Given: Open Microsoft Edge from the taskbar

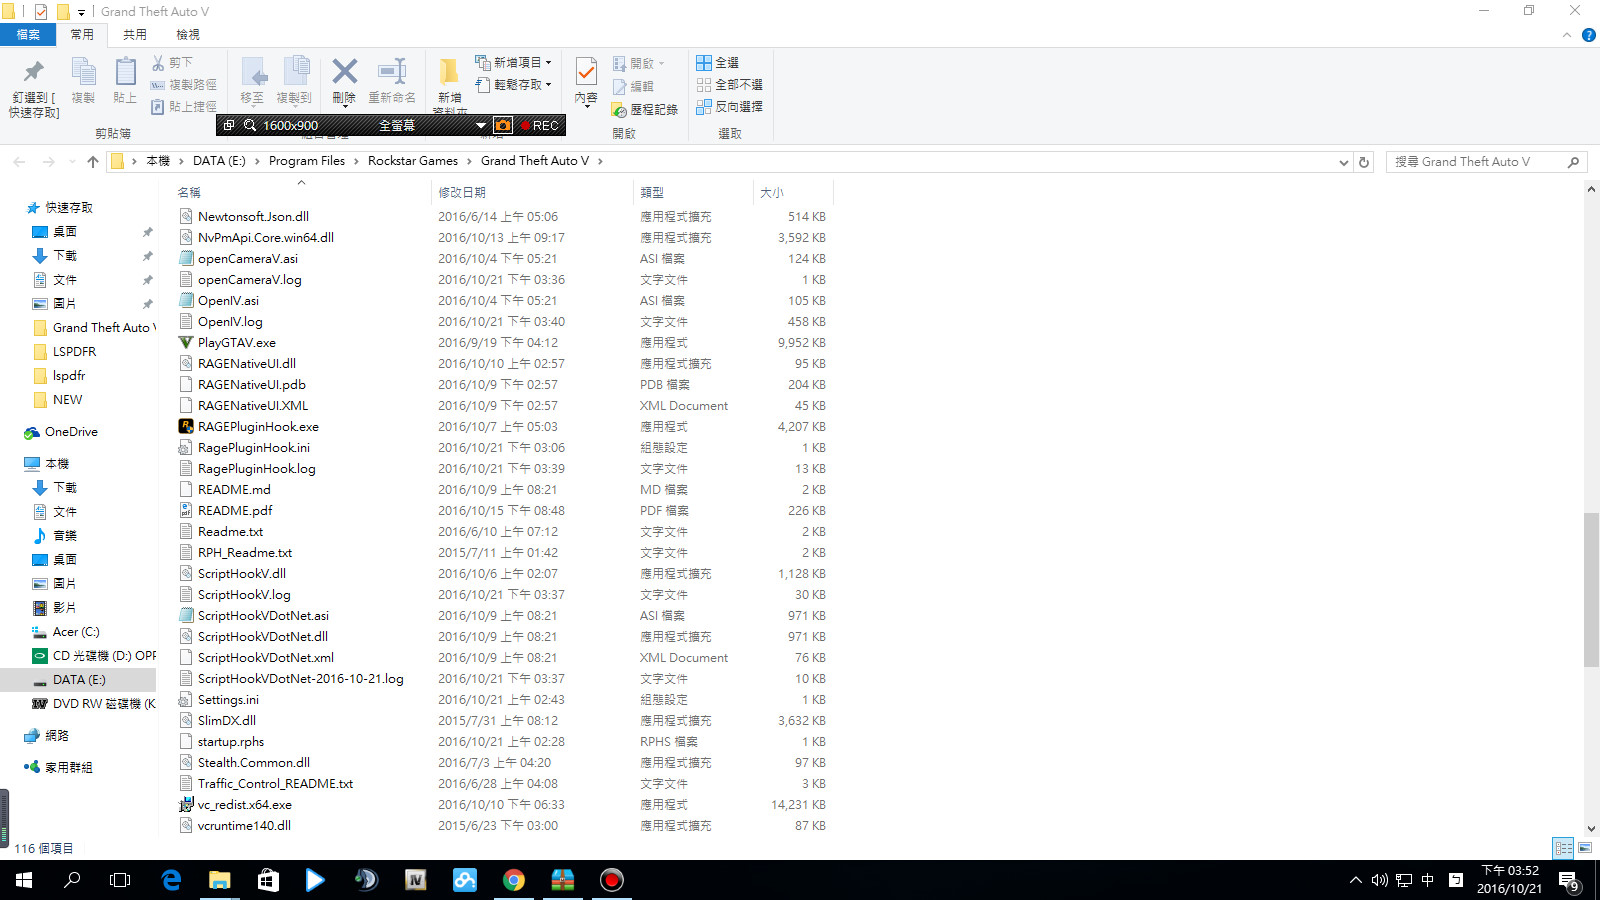Looking at the screenshot, I should tap(171, 880).
